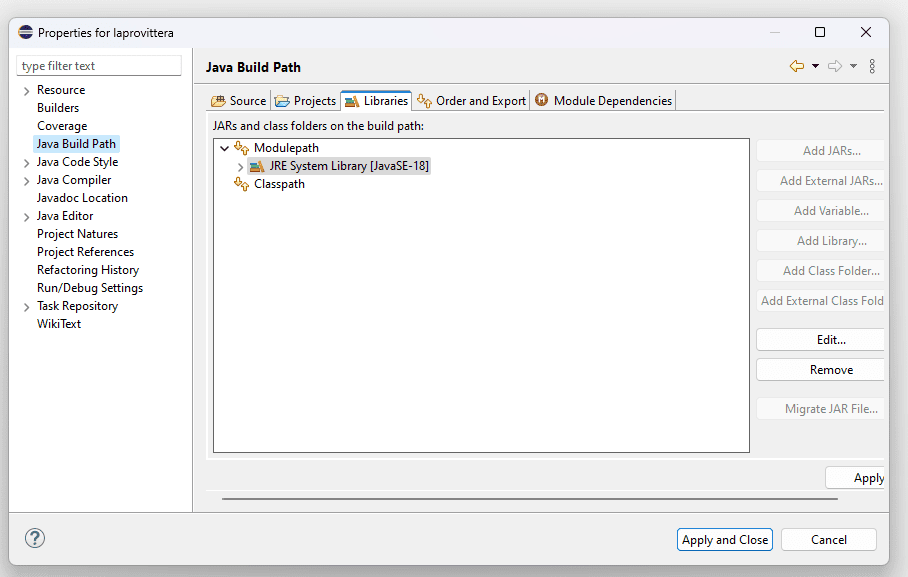Remove the selected library
The height and width of the screenshot is (577, 908).
click(821, 370)
